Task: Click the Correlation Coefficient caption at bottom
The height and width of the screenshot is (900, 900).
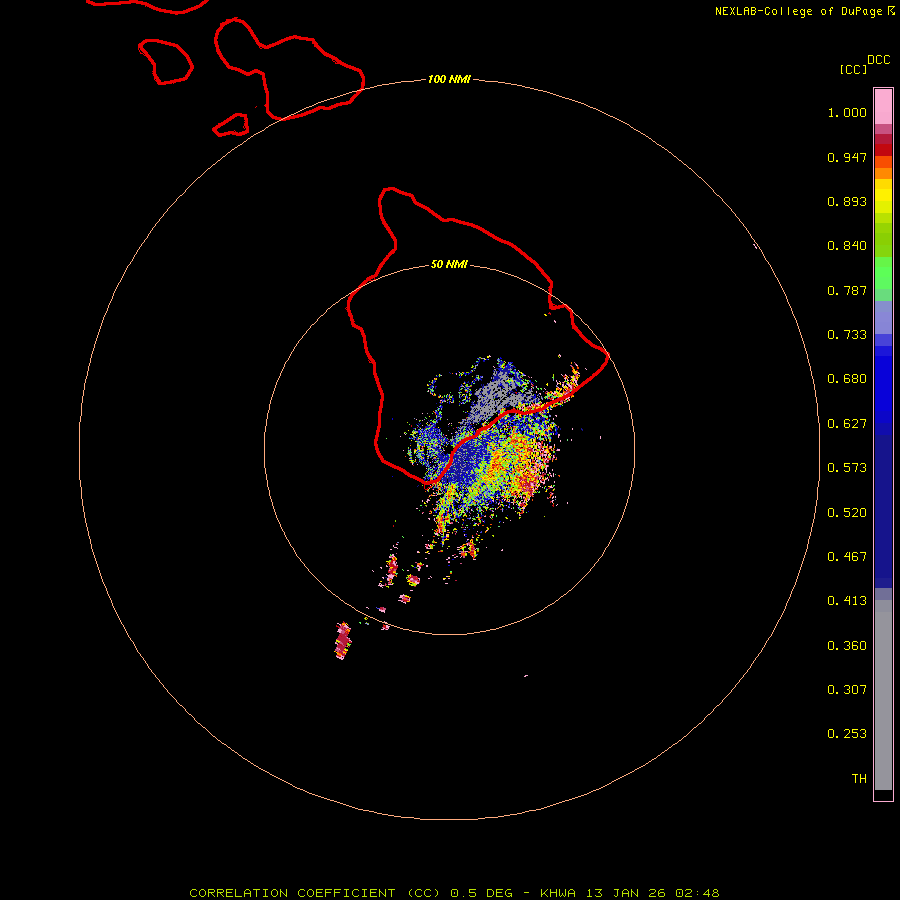Action: click(x=454, y=893)
